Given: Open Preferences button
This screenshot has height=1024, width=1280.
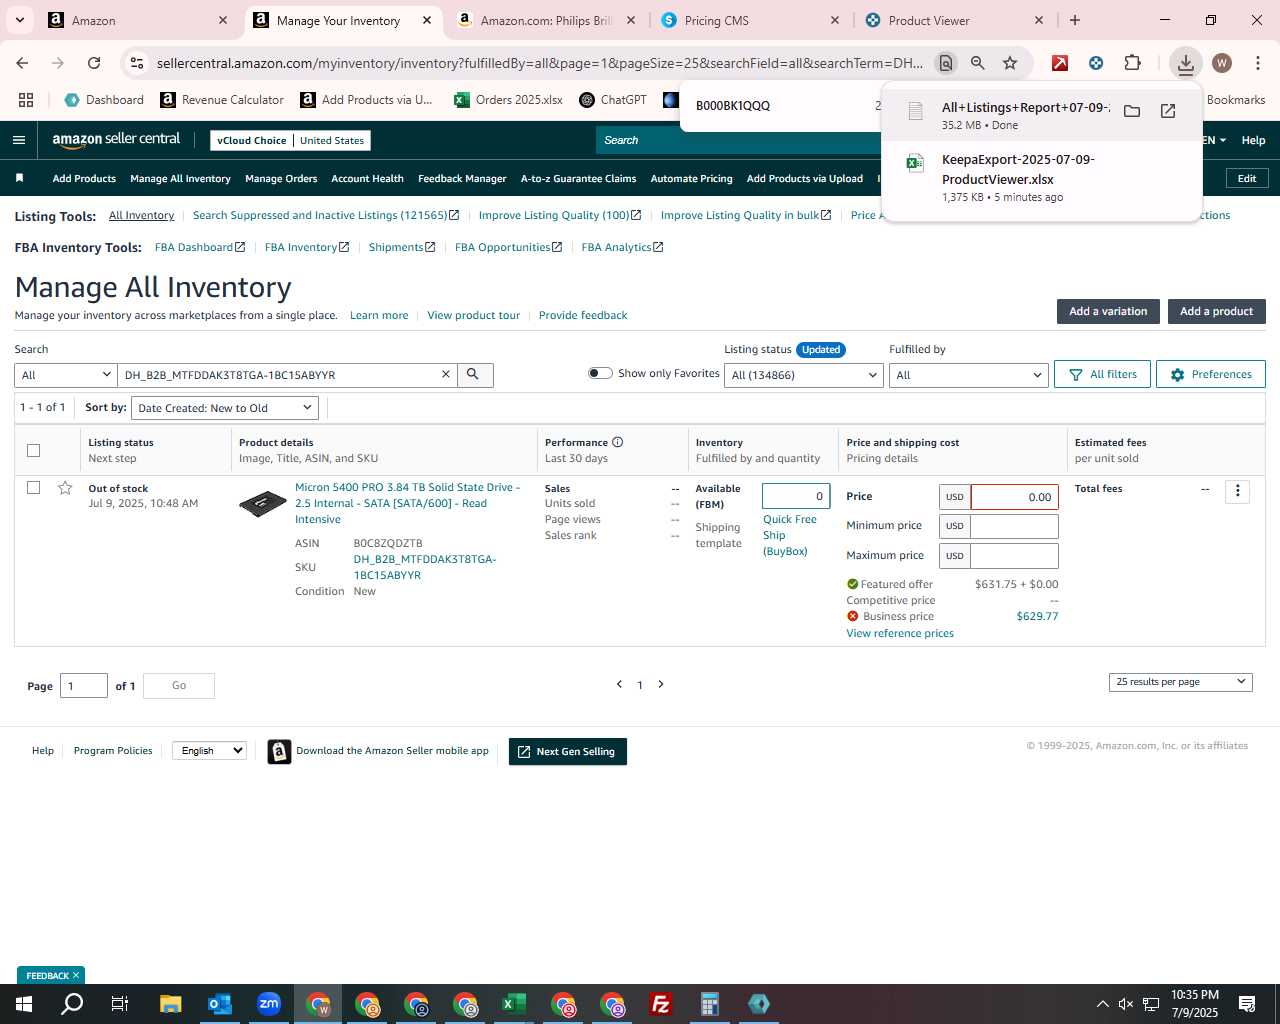Looking at the screenshot, I should tap(1210, 374).
